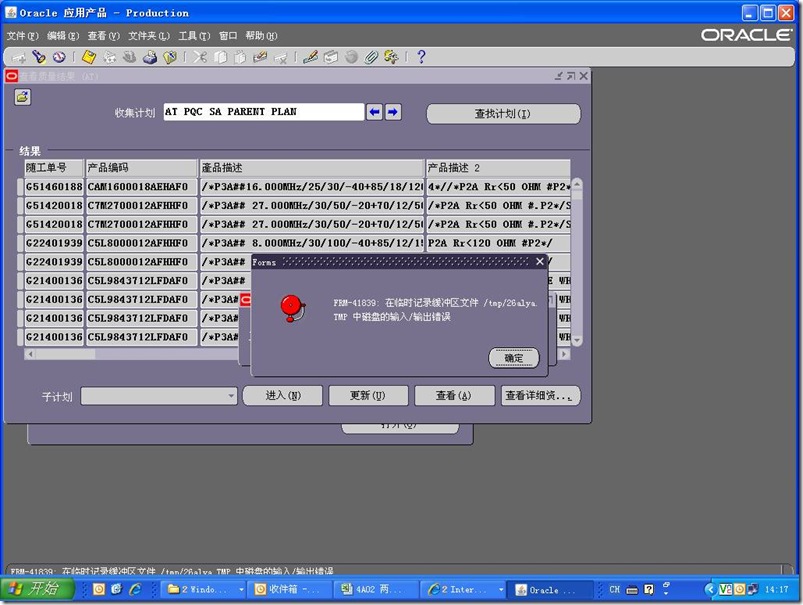Click the Show Navigator toolbar icon

(59, 57)
